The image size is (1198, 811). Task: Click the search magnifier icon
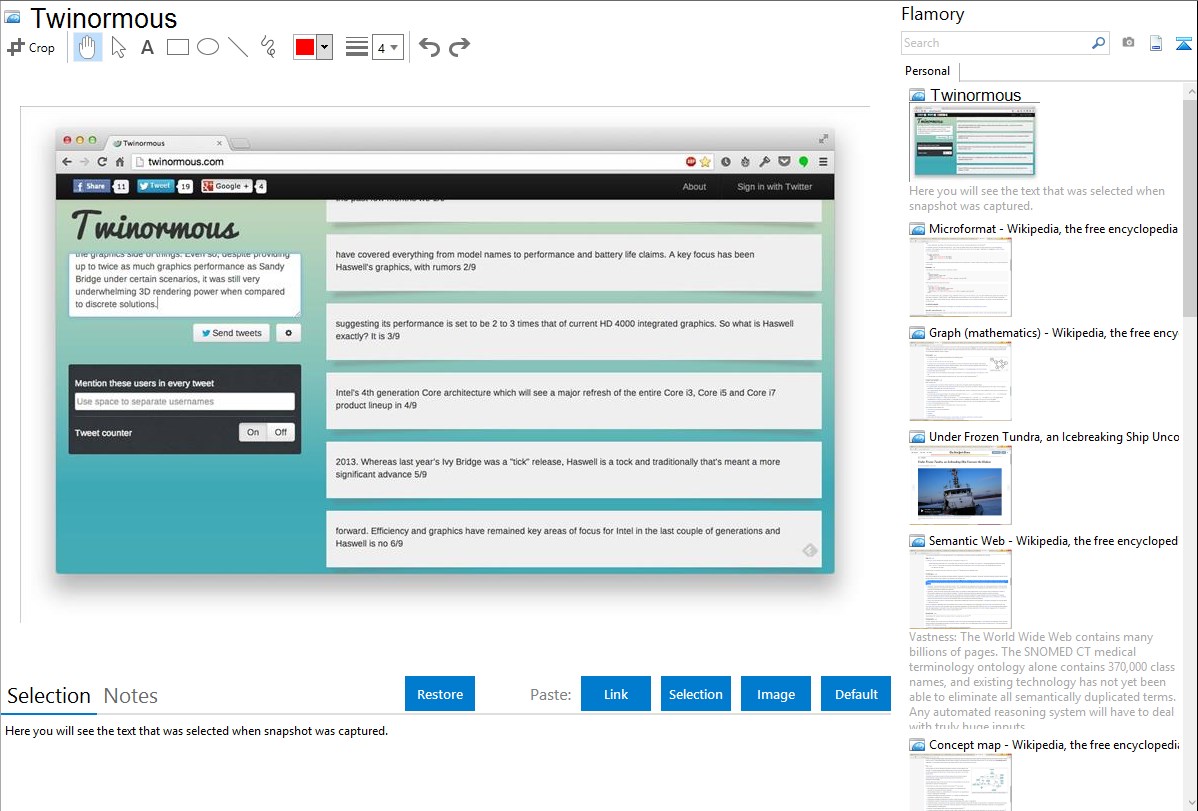click(1099, 43)
